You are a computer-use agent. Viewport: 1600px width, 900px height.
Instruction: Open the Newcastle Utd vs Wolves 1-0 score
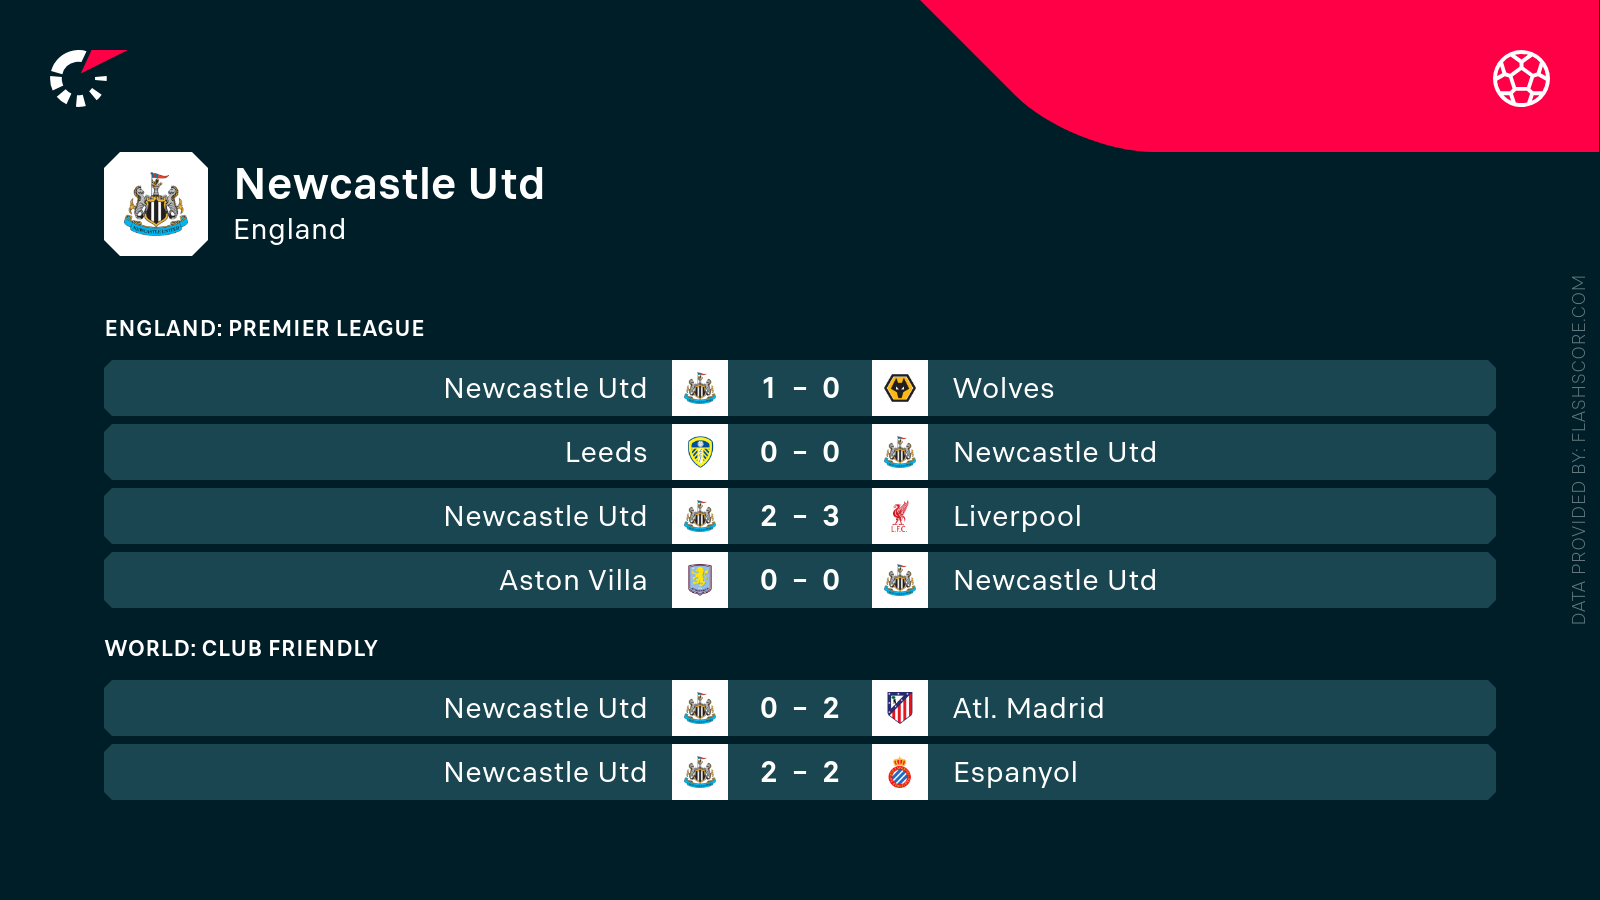pos(800,388)
